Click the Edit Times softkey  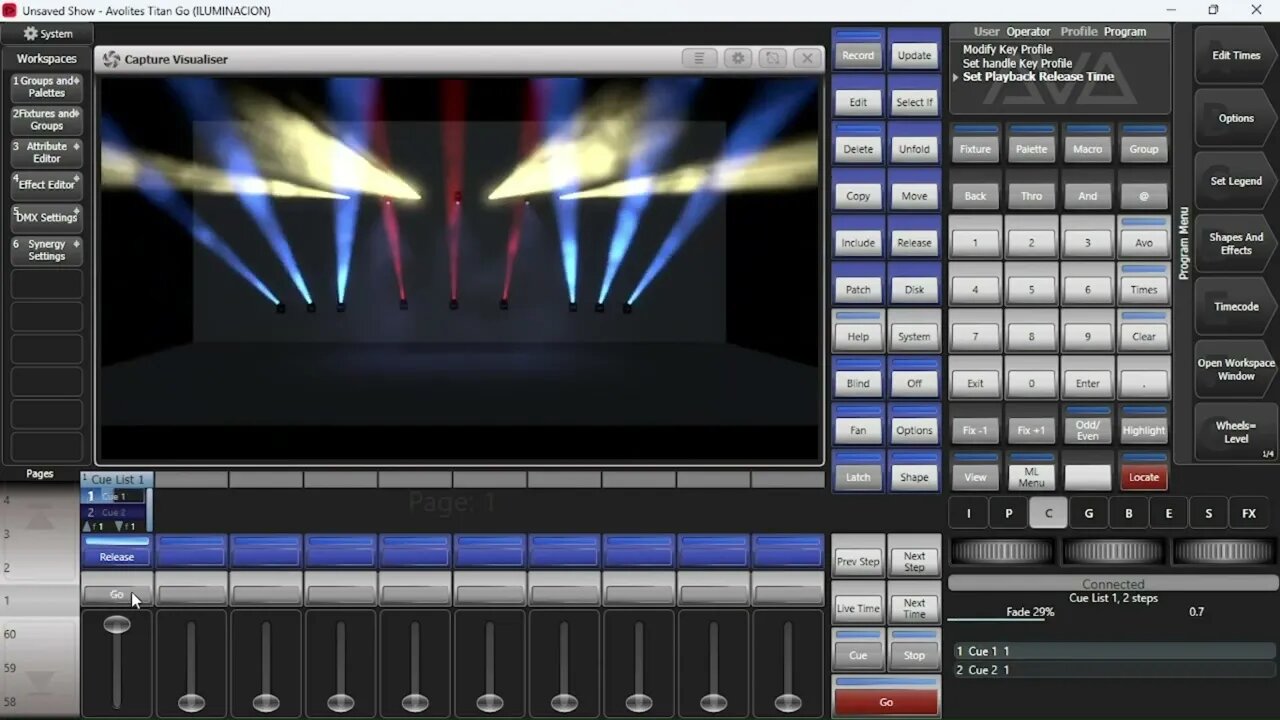[x=1236, y=55]
